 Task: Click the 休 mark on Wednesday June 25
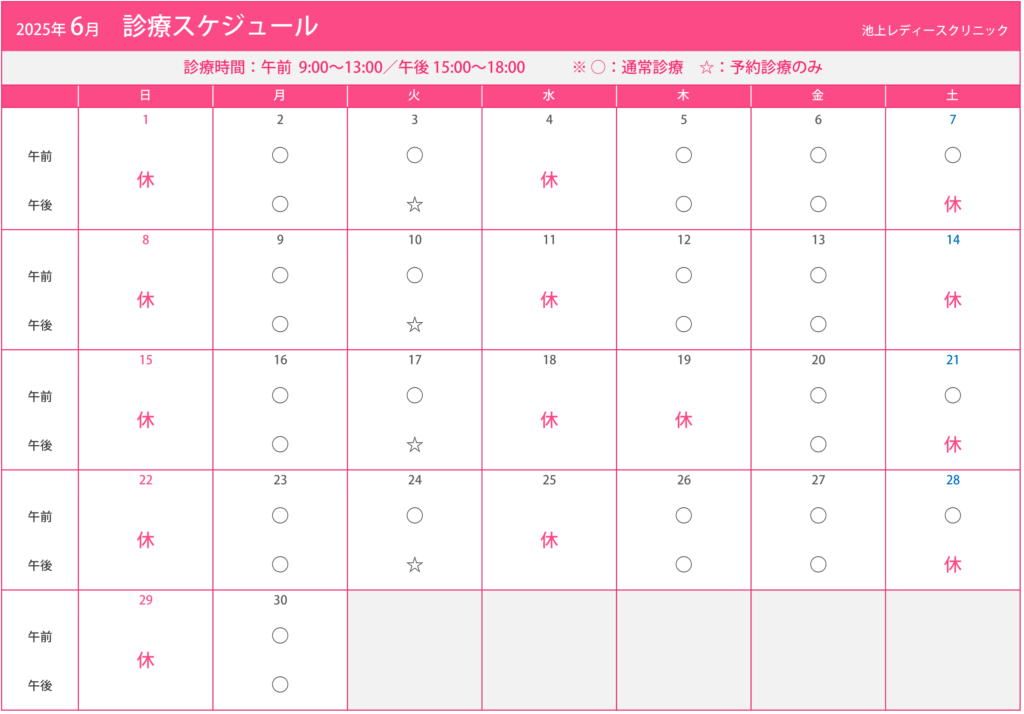(x=549, y=540)
